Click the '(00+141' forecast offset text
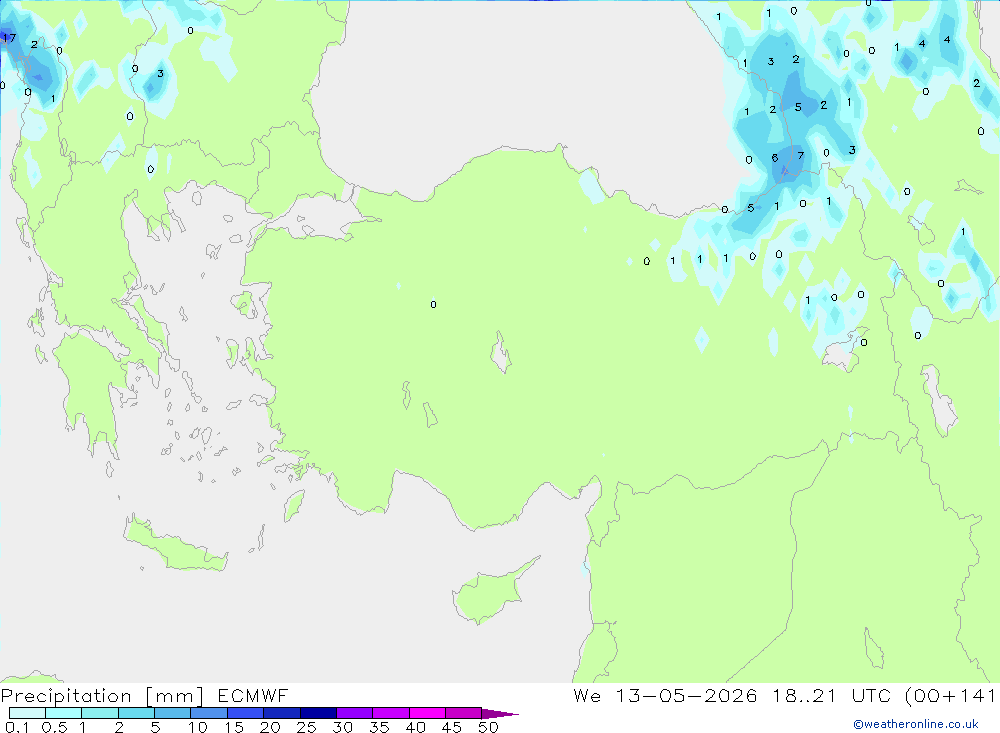This screenshot has height=733, width=1000. [950, 695]
